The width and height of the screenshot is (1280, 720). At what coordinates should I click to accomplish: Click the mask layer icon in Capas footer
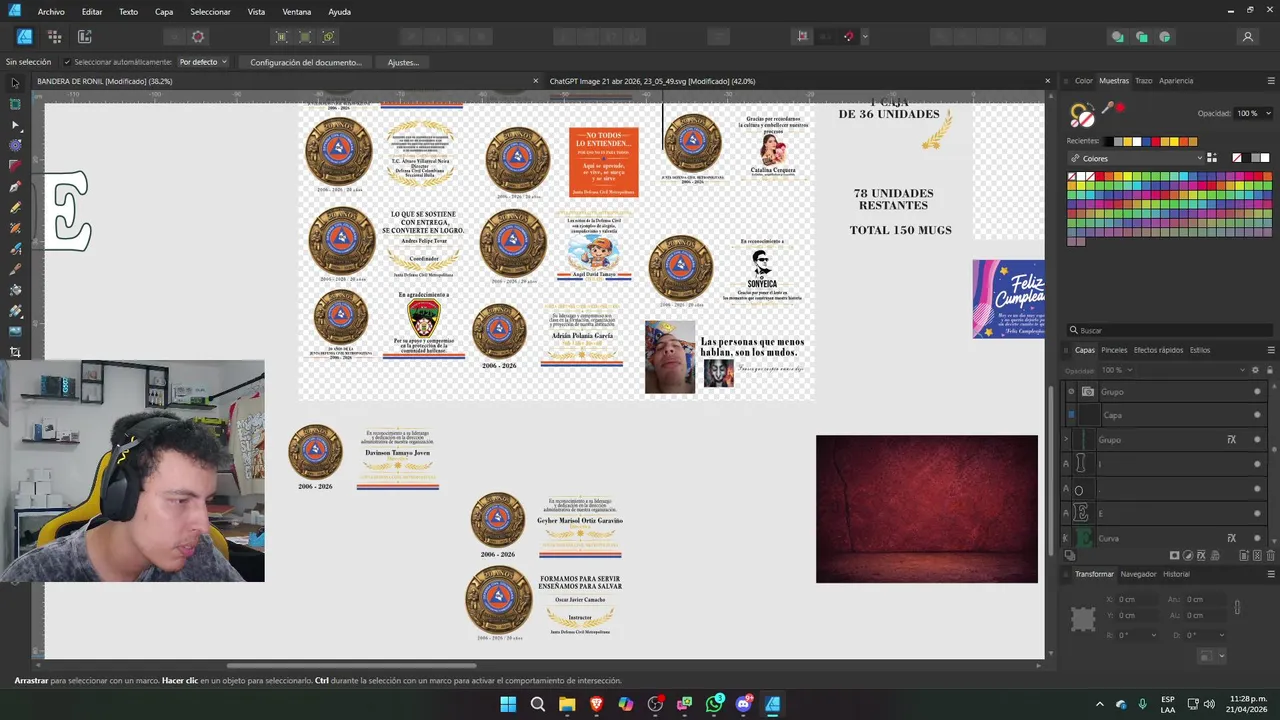pyautogui.click(x=1175, y=555)
